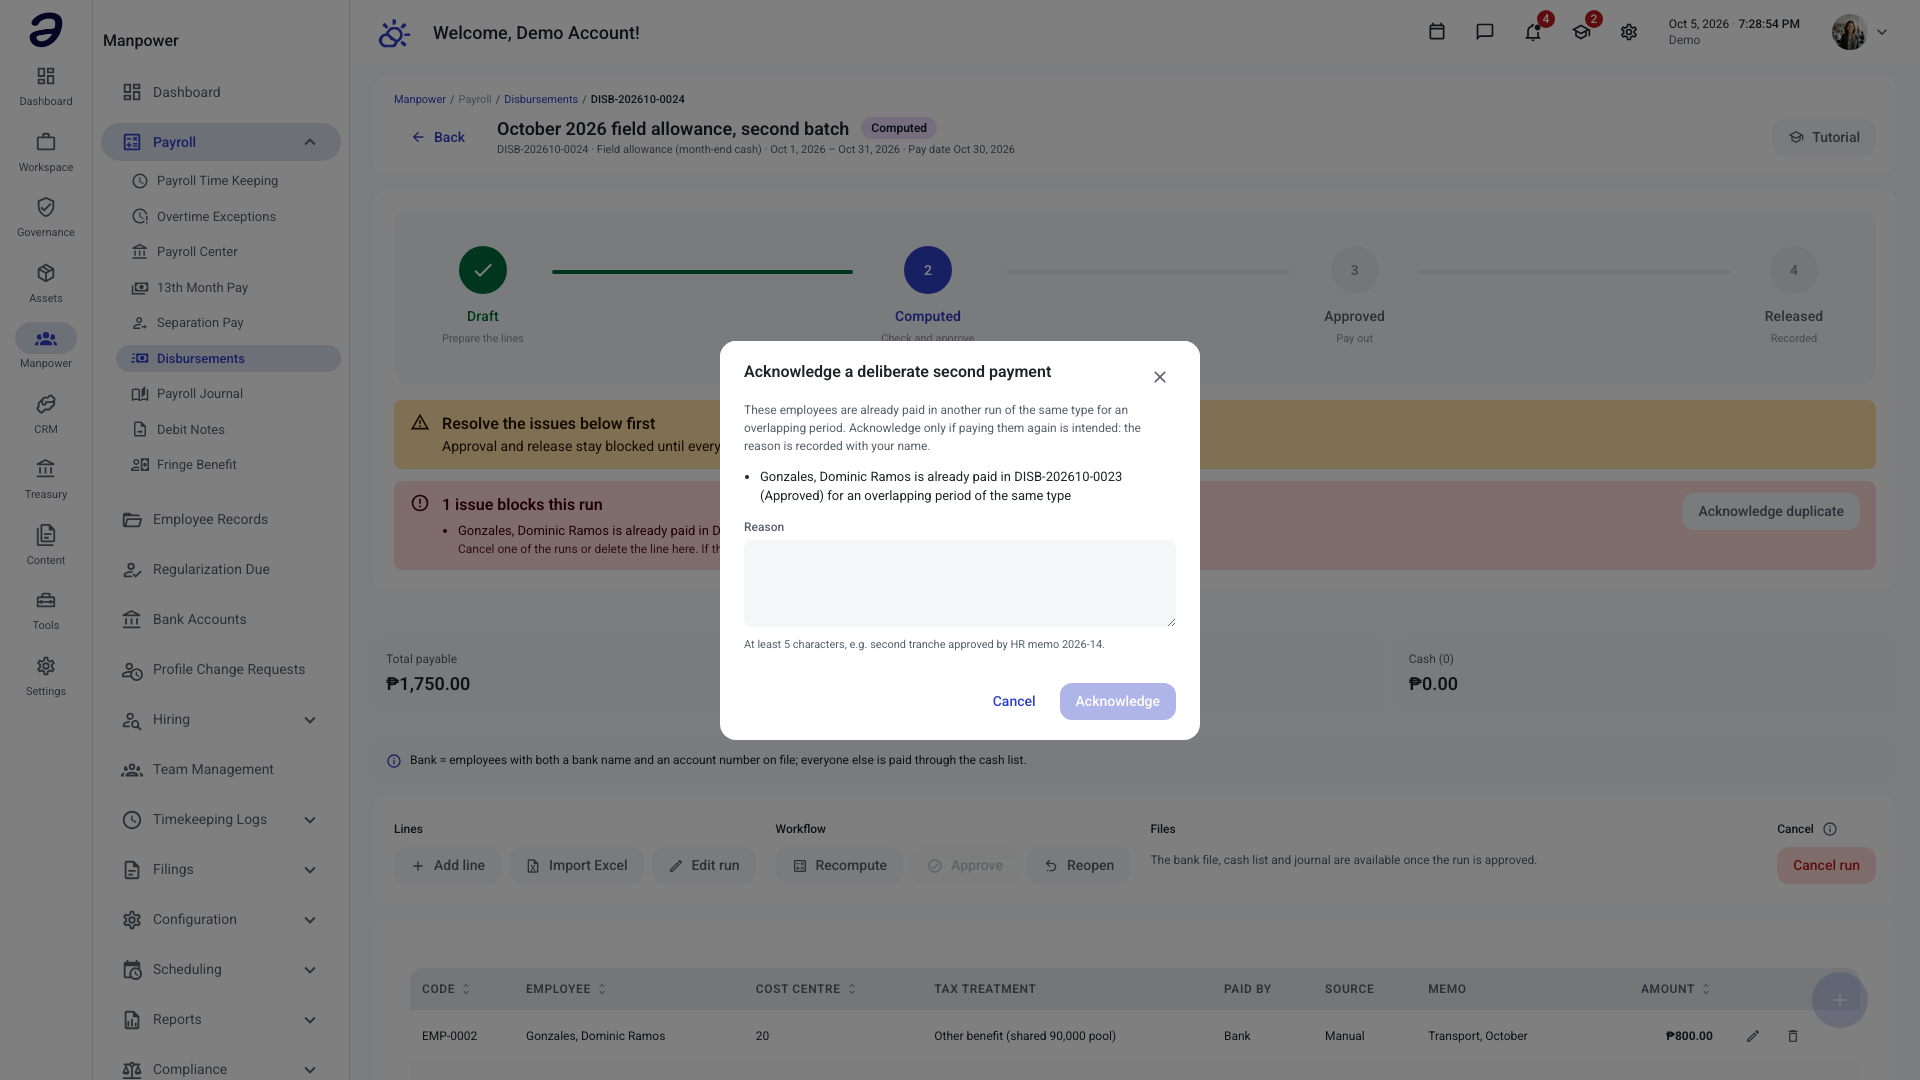Image resolution: width=1920 pixels, height=1080 pixels.
Task: Expand the Compliance section
Action: pyautogui.click(x=220, y=1068)
